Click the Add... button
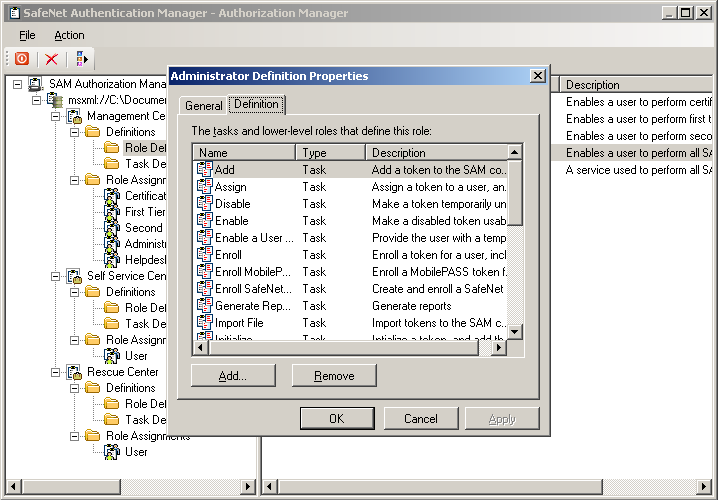The image size is (718, 500). pyautogui.click(x=233, y=375)
